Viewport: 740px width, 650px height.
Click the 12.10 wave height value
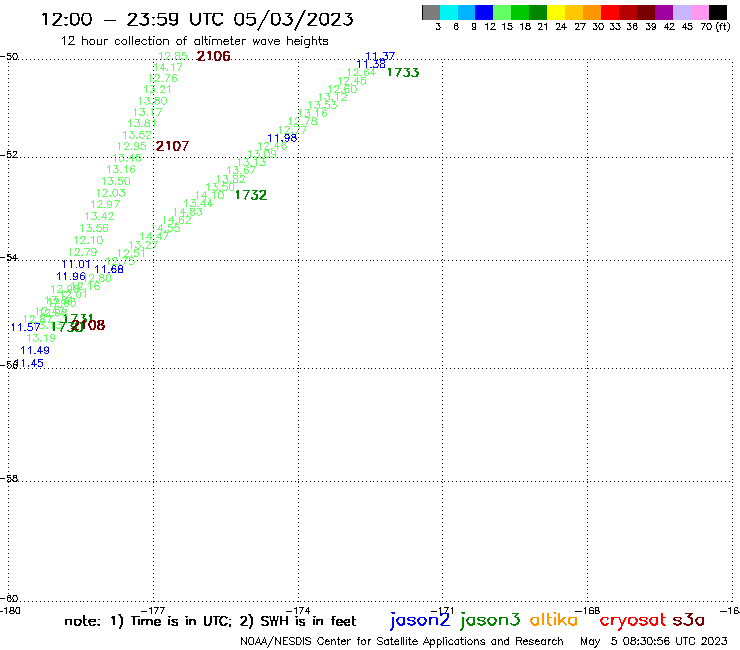tap(88, 240)
